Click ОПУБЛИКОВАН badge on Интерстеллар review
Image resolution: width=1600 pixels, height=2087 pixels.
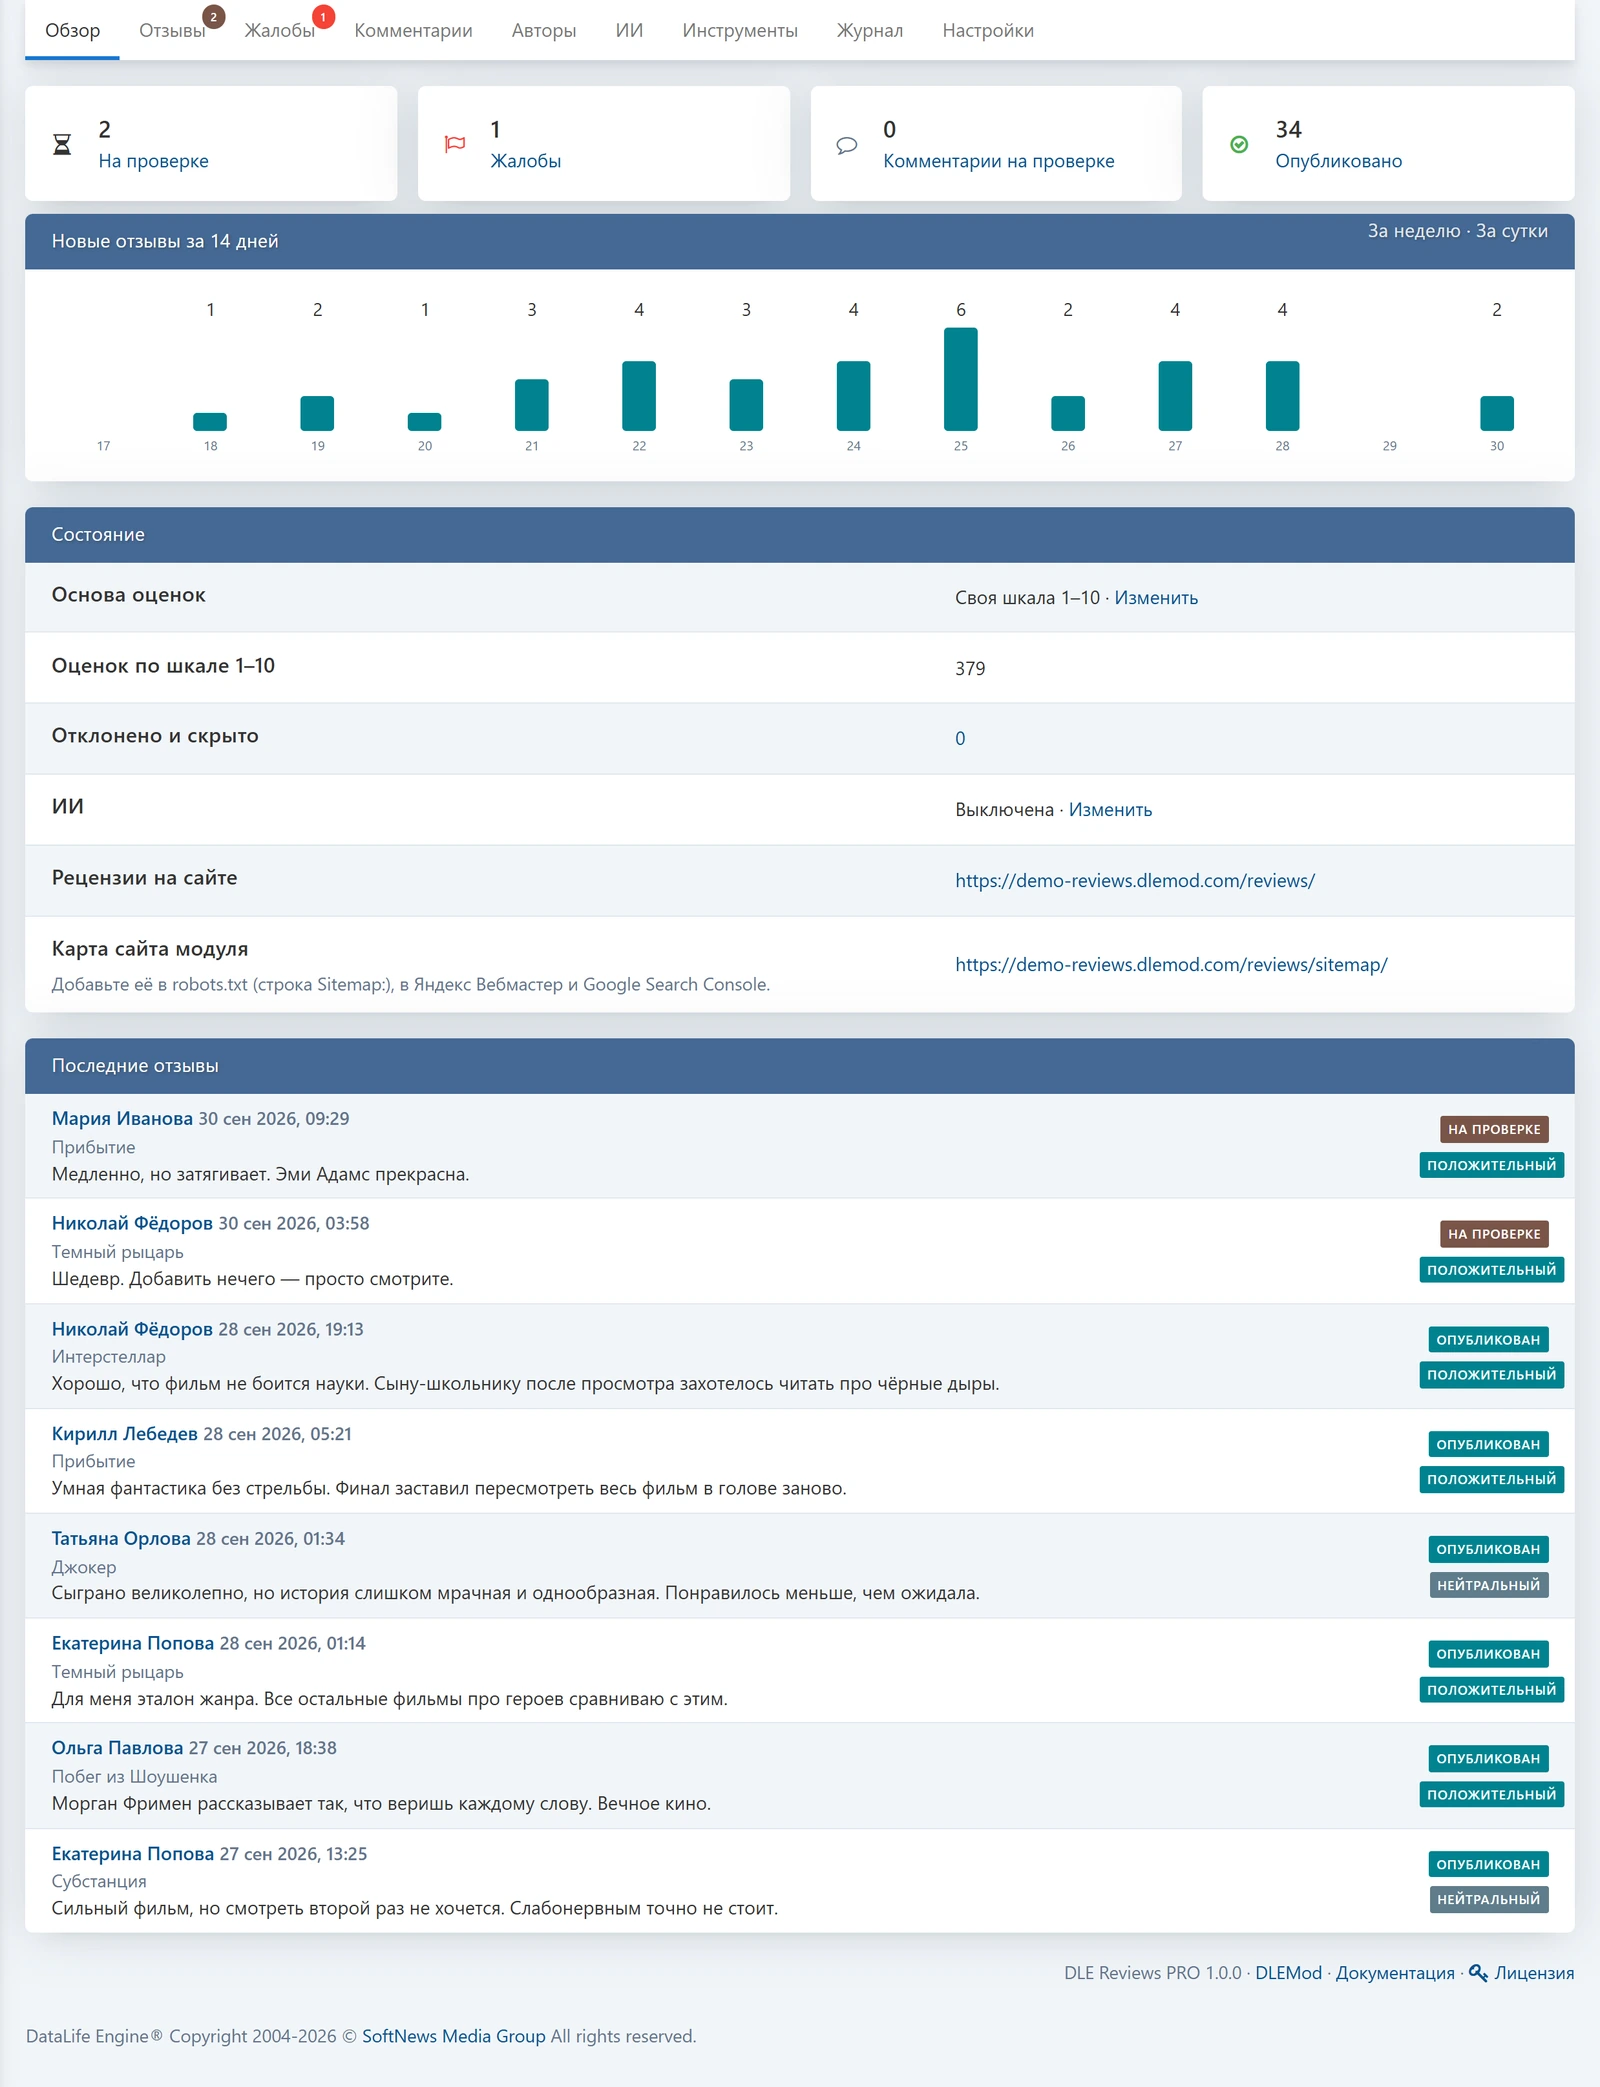point(1488,1340)
